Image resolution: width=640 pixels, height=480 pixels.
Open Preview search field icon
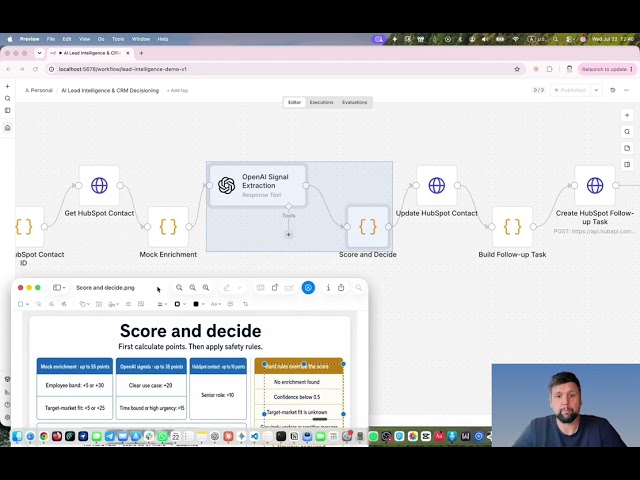pyautogui.click(x=358, y=288)
